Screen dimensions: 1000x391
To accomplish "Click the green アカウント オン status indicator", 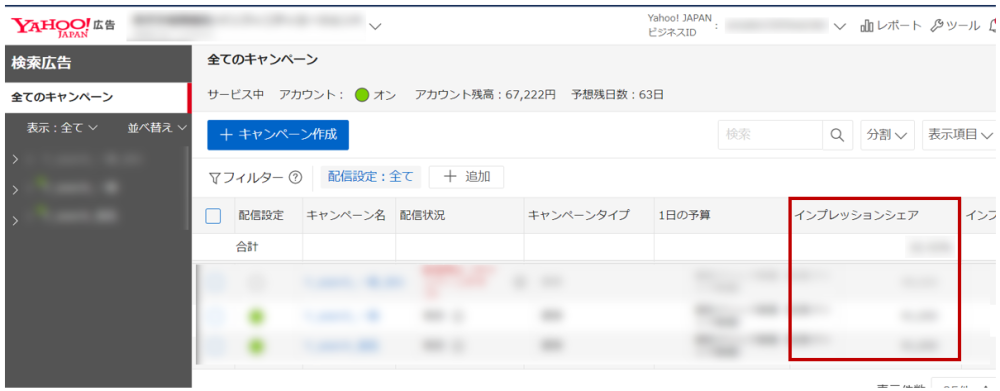I will [x=362, y=96].
